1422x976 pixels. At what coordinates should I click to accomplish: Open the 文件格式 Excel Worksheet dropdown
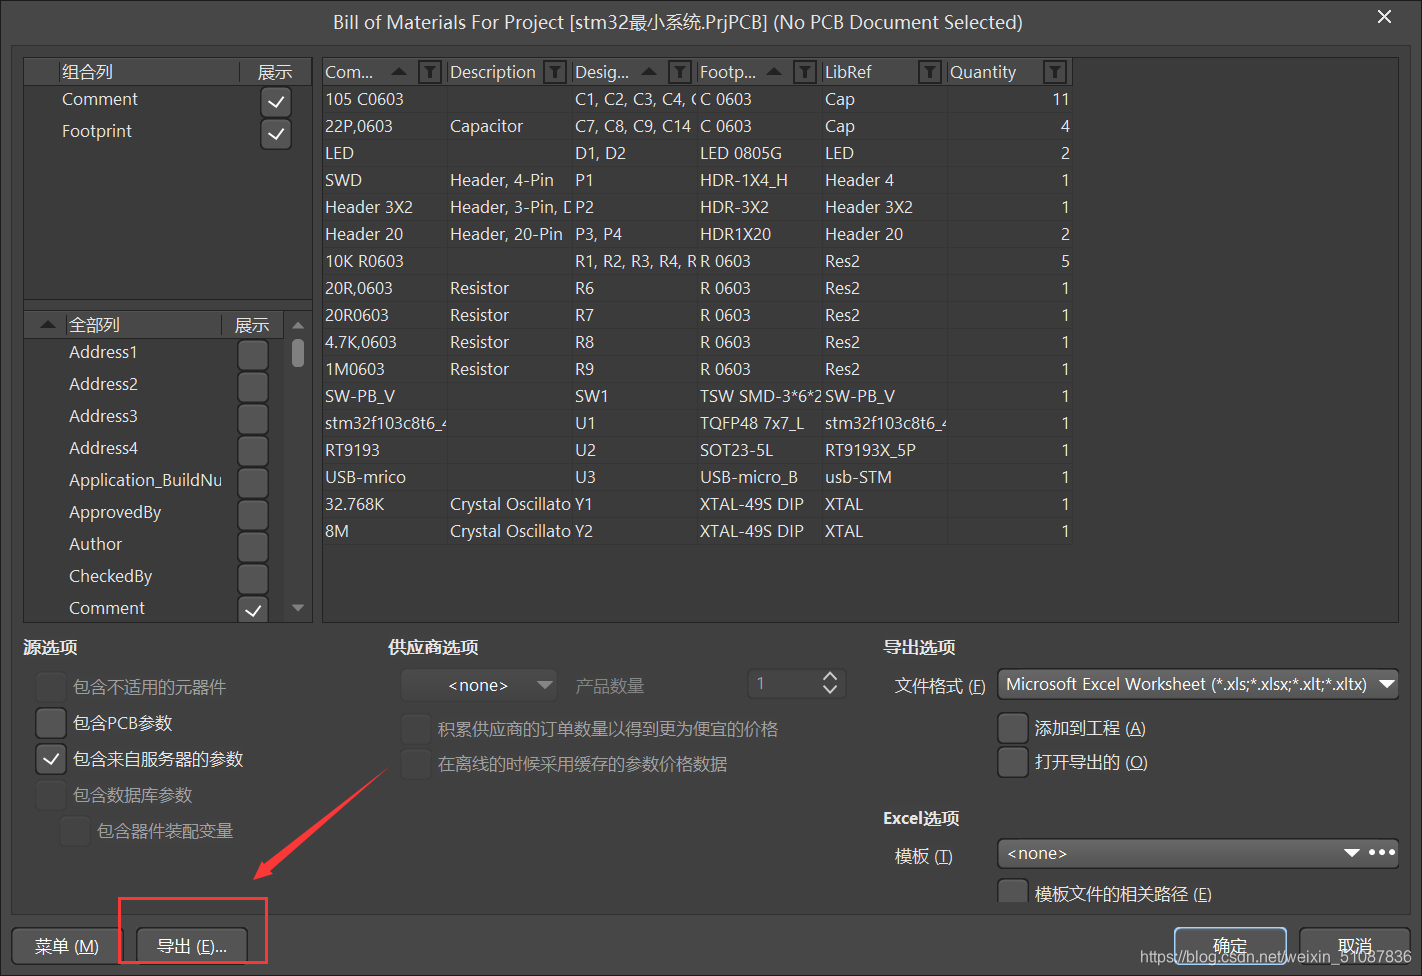pyautogui.click(x=1197, y=685)
